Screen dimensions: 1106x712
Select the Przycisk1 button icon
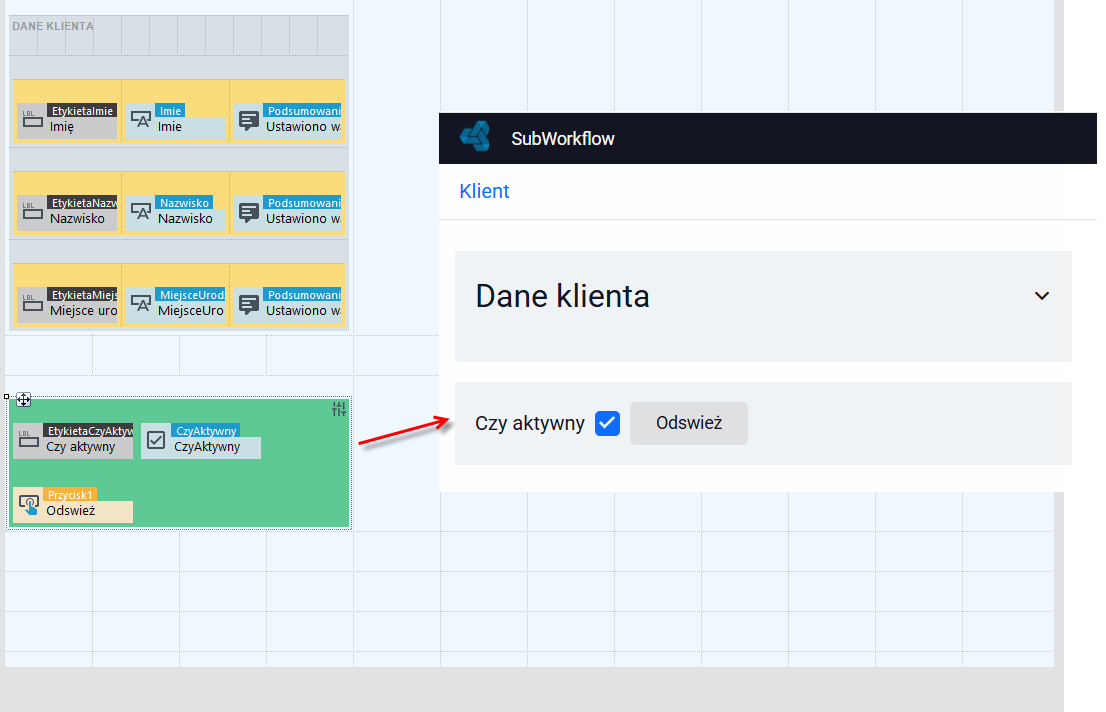coord(29,505)
